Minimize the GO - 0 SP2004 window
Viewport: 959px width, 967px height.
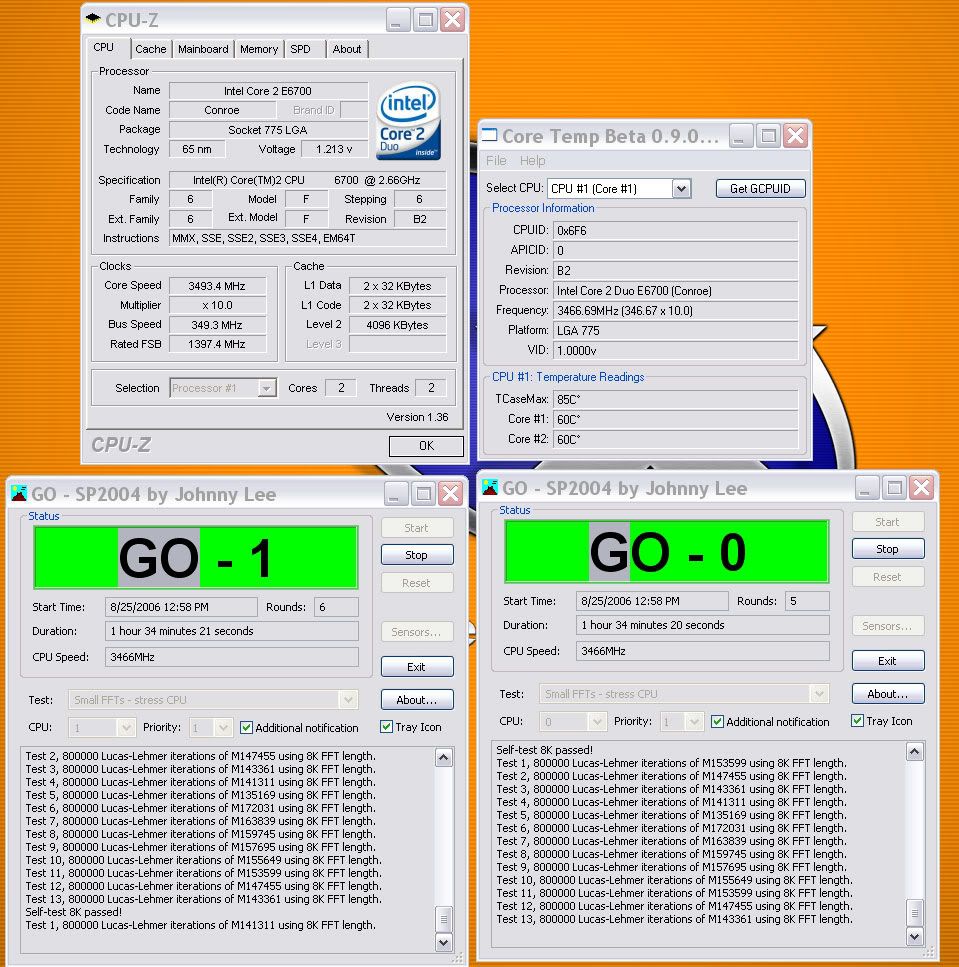867,488
